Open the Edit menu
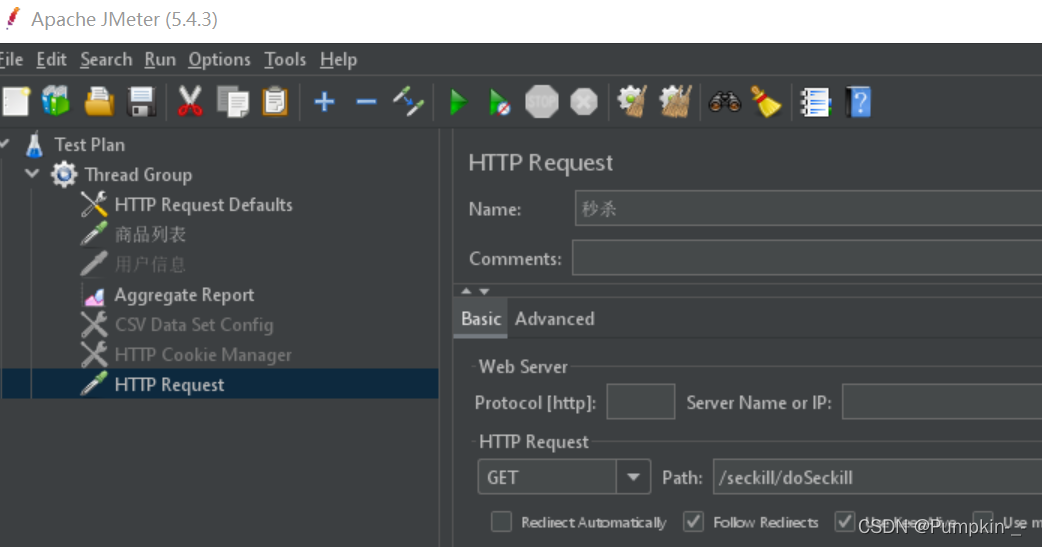This screenshot has height=547, width=1042. pos(51,60)
